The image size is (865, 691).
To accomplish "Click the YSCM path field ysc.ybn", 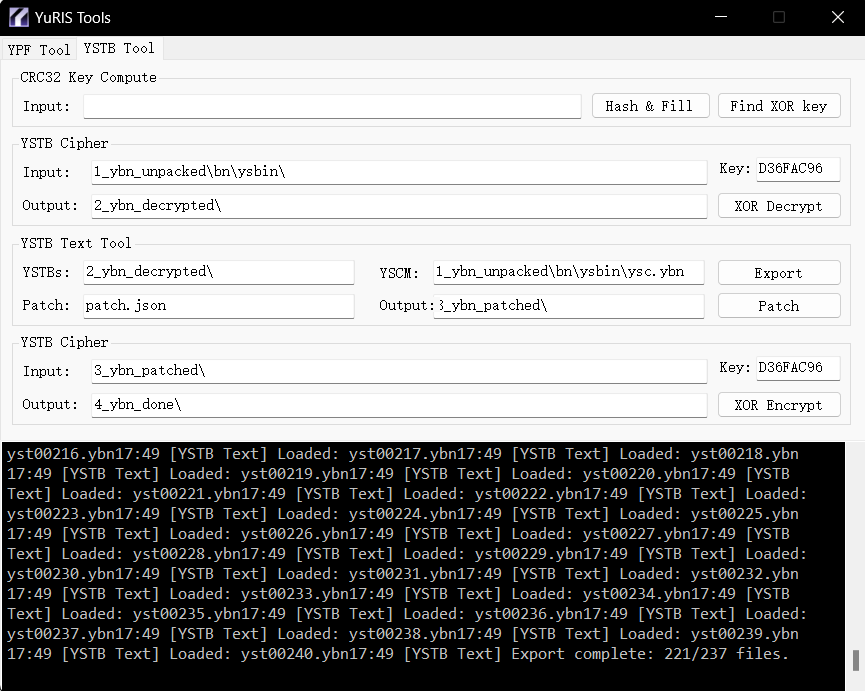I will (569, 272).
